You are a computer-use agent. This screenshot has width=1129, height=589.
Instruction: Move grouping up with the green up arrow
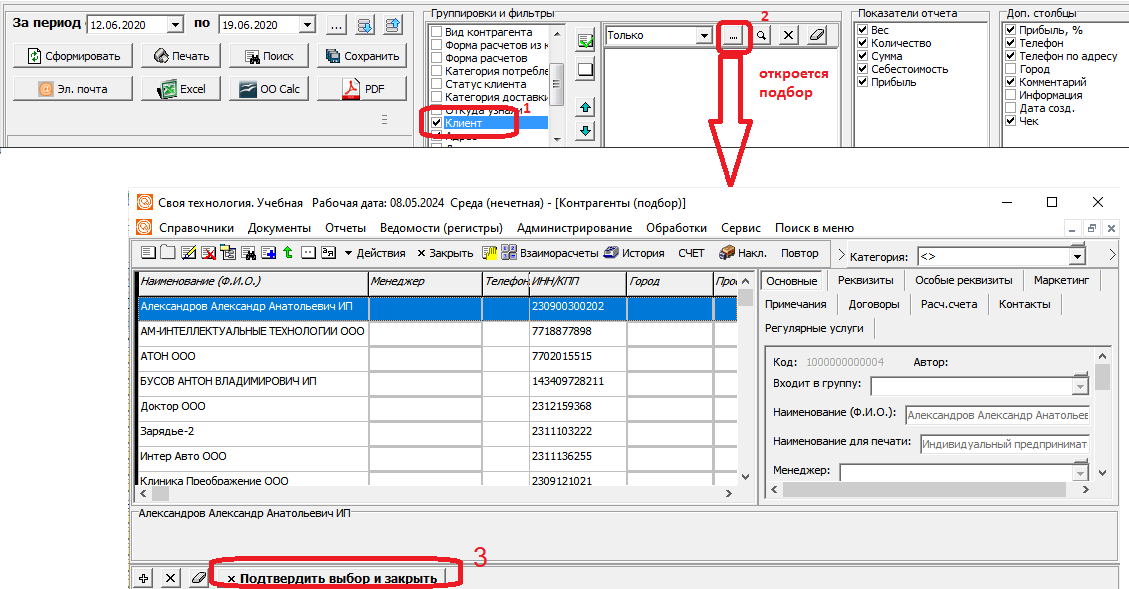586,106
